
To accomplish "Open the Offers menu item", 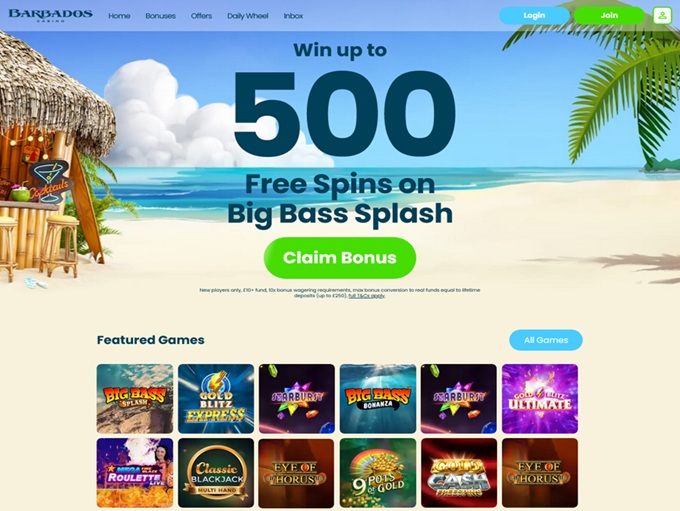I will pos(202,16).
